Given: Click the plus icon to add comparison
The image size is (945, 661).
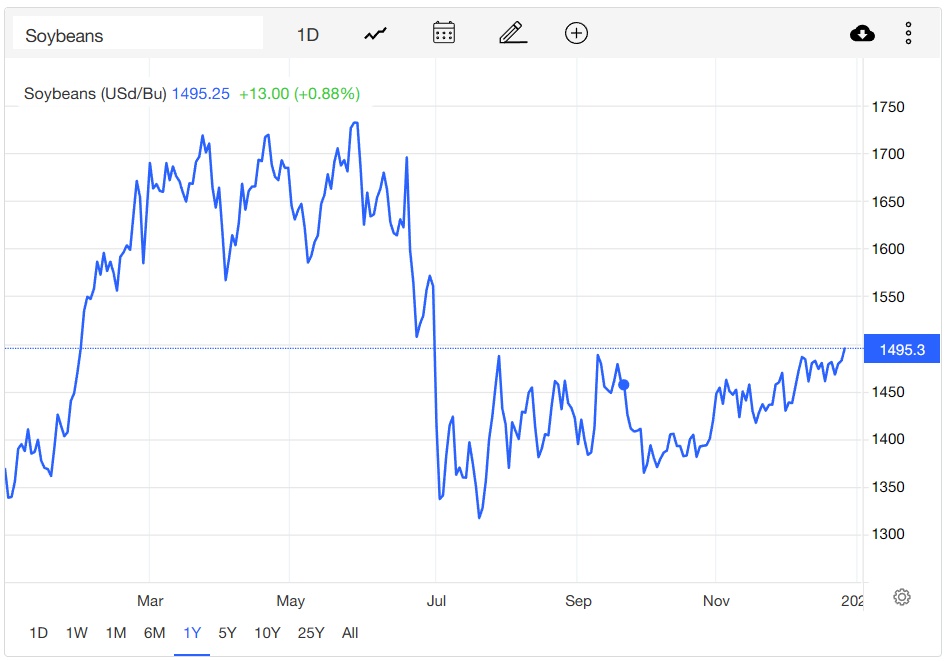Looking at the screenshot, I should 576,34.
